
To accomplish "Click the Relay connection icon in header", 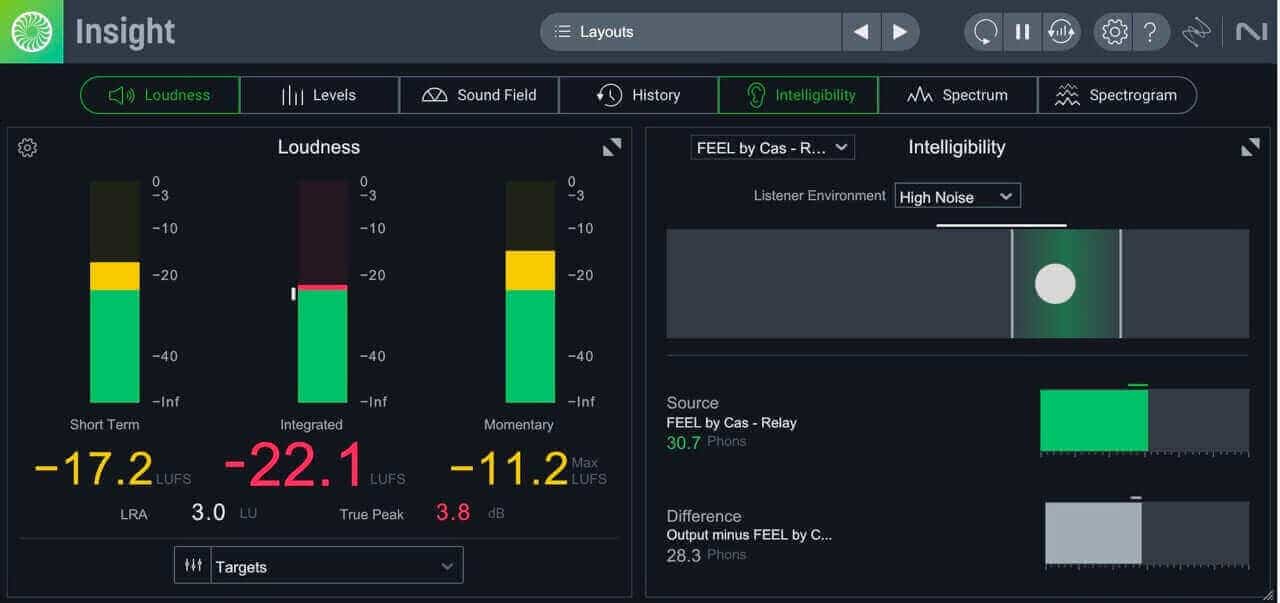I will pyautogui.click(x=1196, y=32).
